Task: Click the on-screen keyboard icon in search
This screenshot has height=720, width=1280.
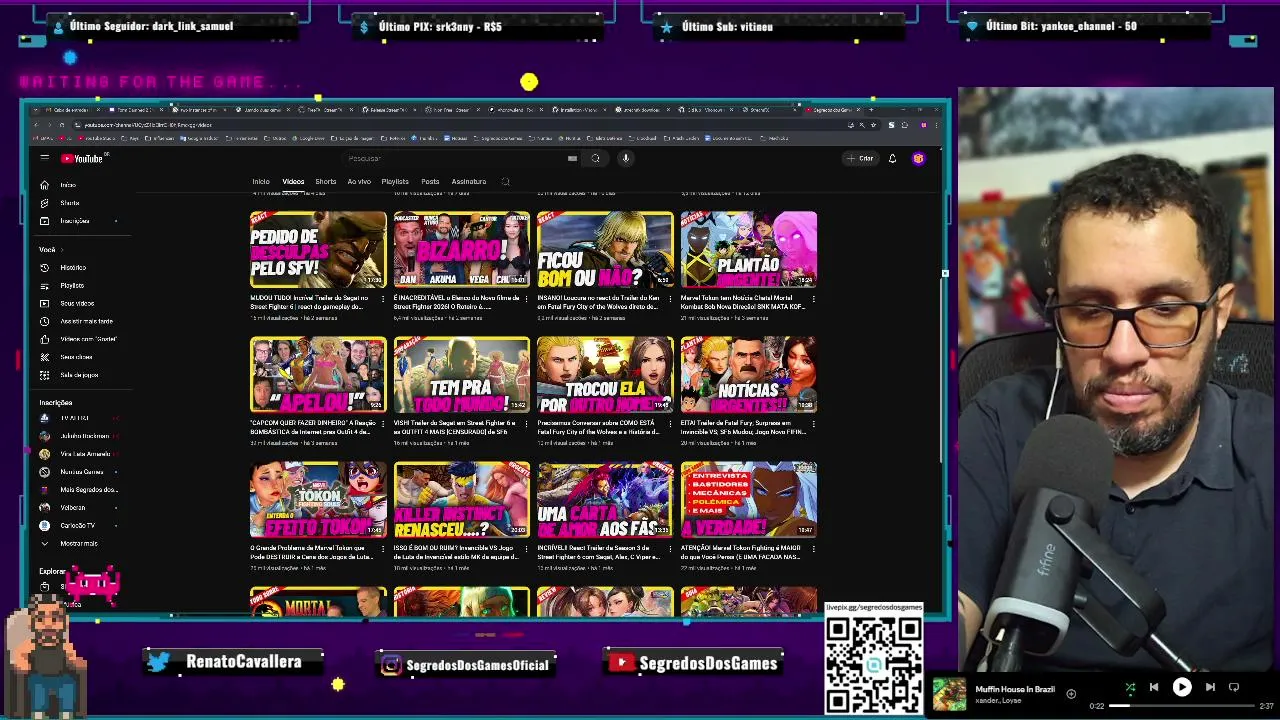Action: pyautogui.click(x=572, y=158)
